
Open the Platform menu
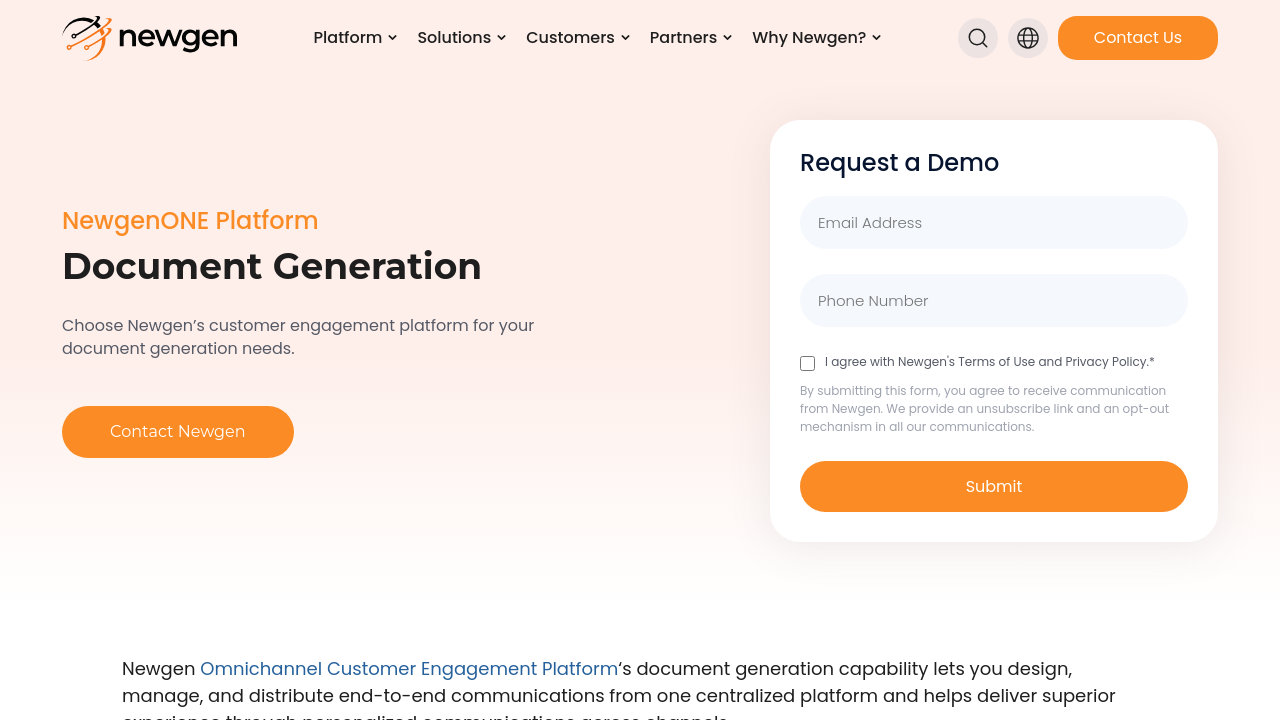coord(347,38)
